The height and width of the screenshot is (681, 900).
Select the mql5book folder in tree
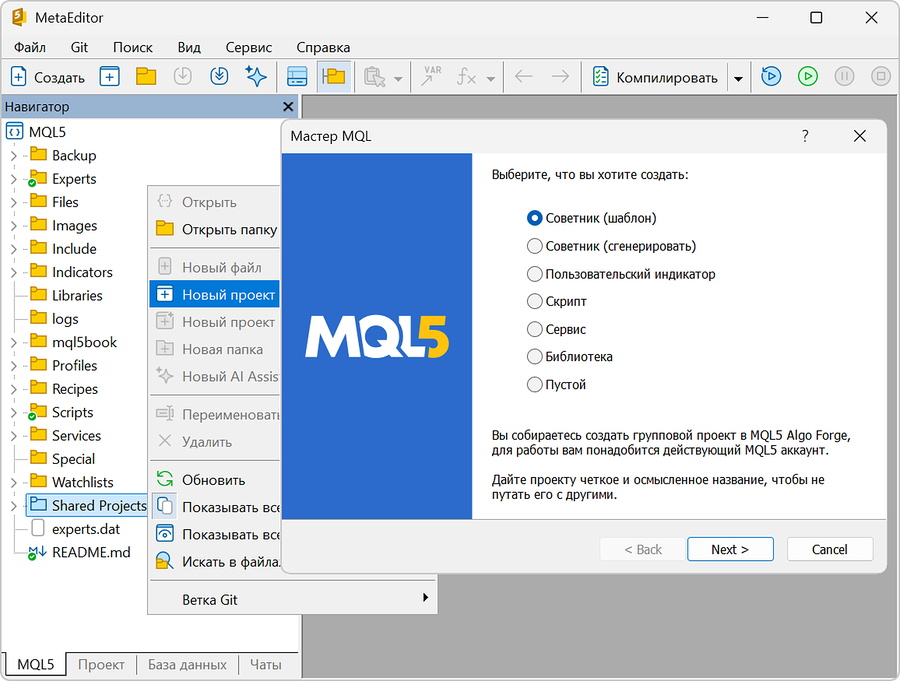73,342
